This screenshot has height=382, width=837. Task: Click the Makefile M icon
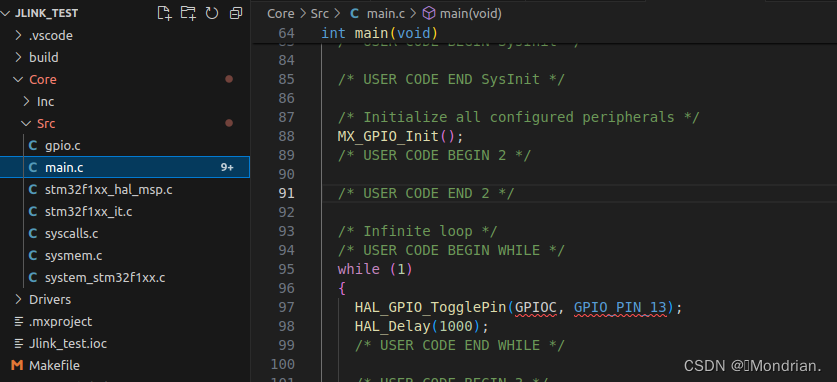18,365
